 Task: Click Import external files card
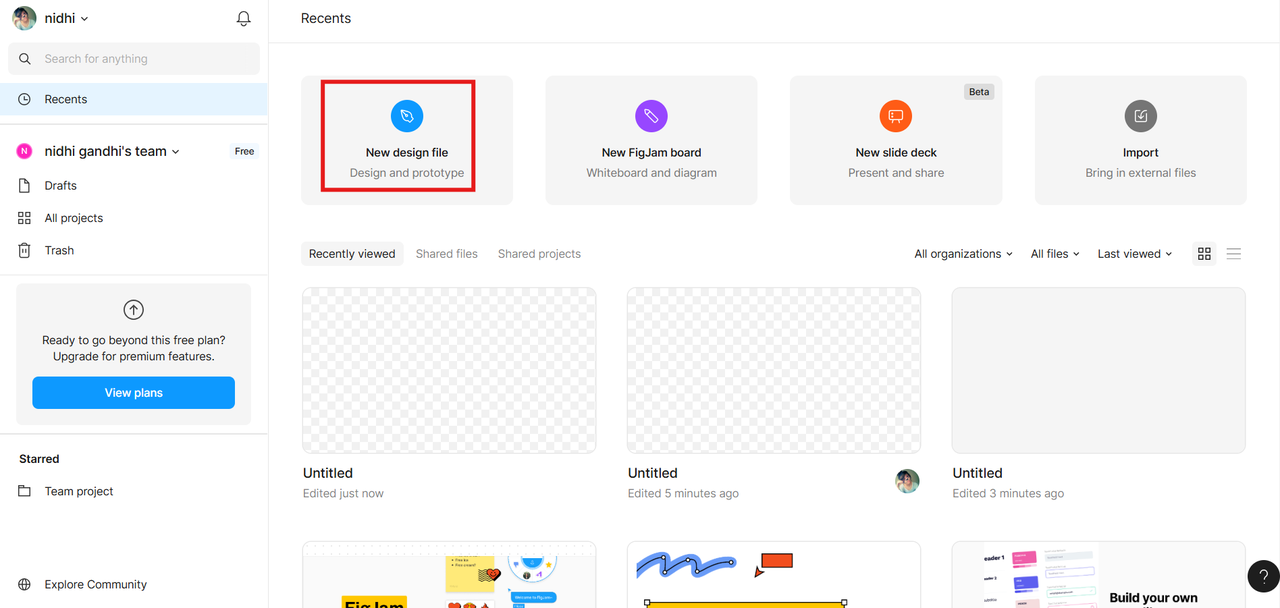pyautogui.click(x=1140, y=140)
